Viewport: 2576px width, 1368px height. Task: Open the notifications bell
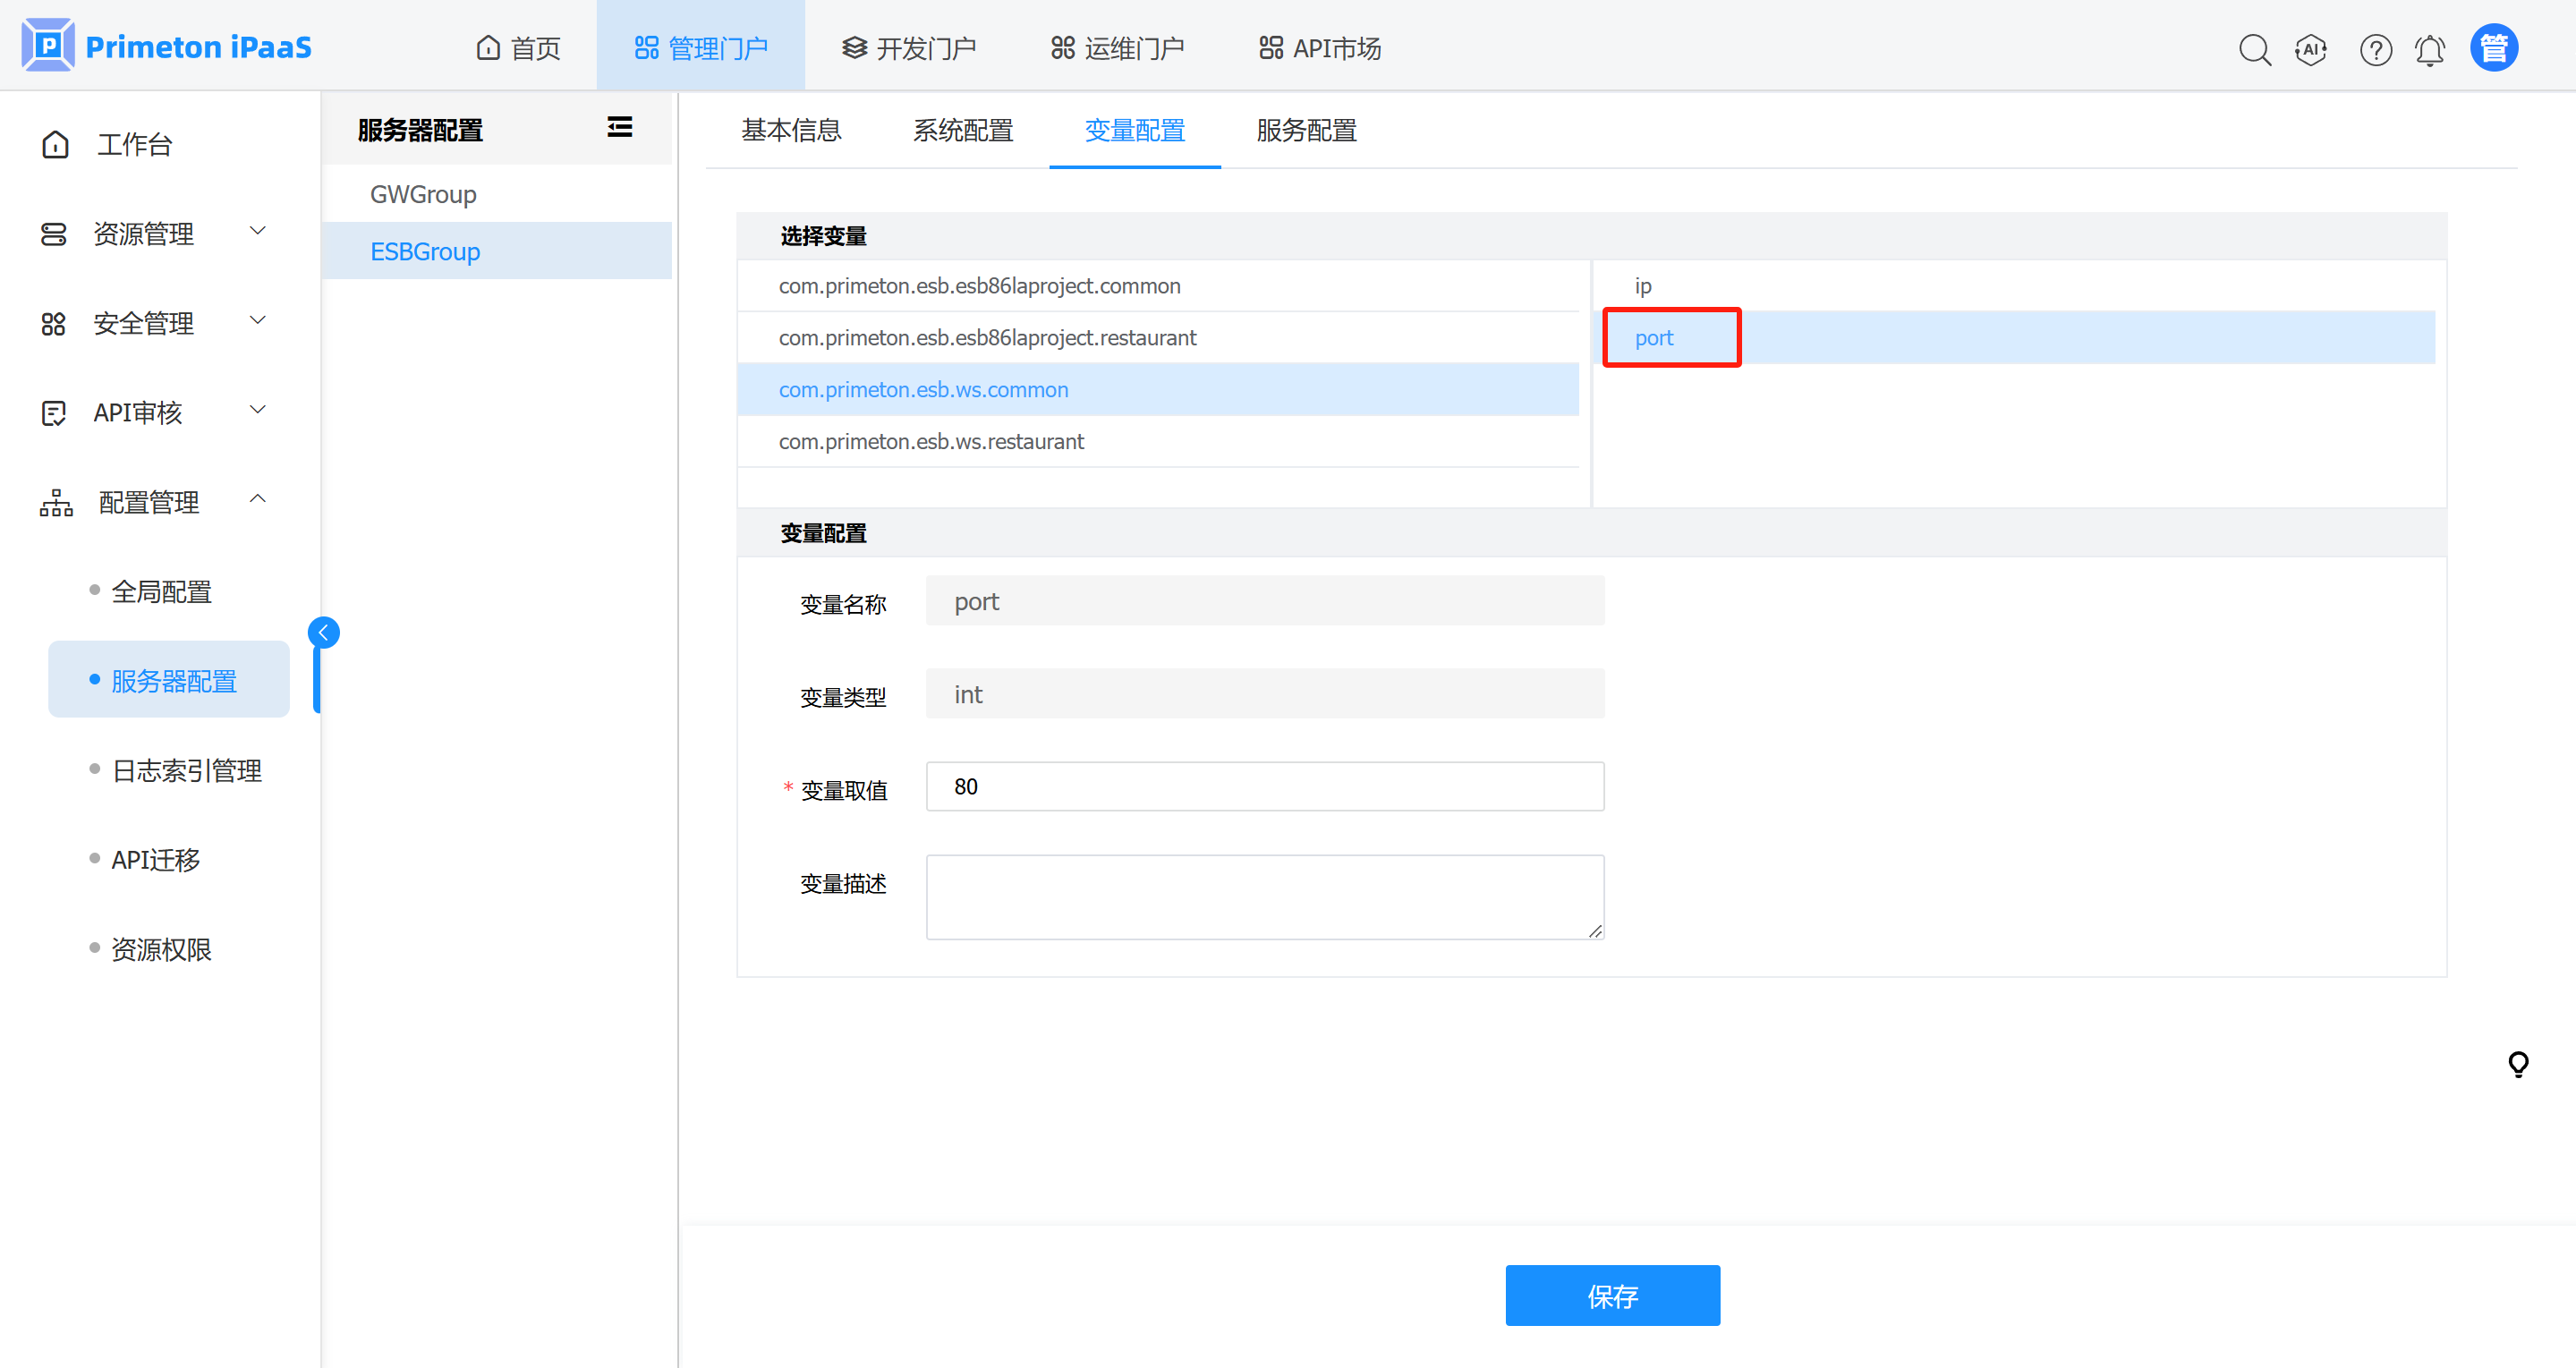pyautogui.click(x=2430, y=49)
